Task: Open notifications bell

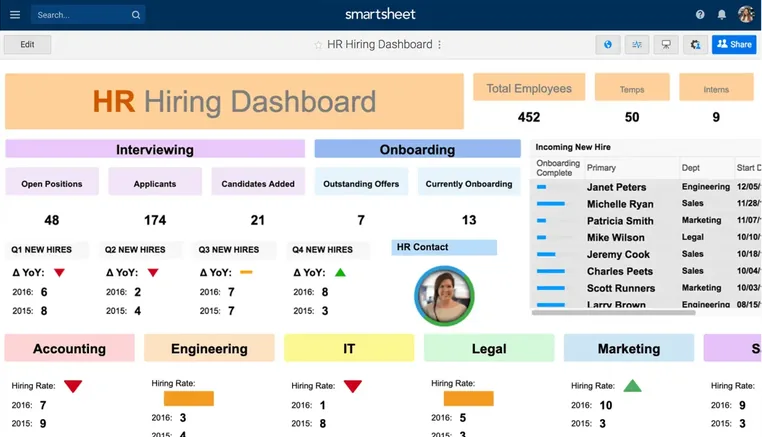Action: 722,15
